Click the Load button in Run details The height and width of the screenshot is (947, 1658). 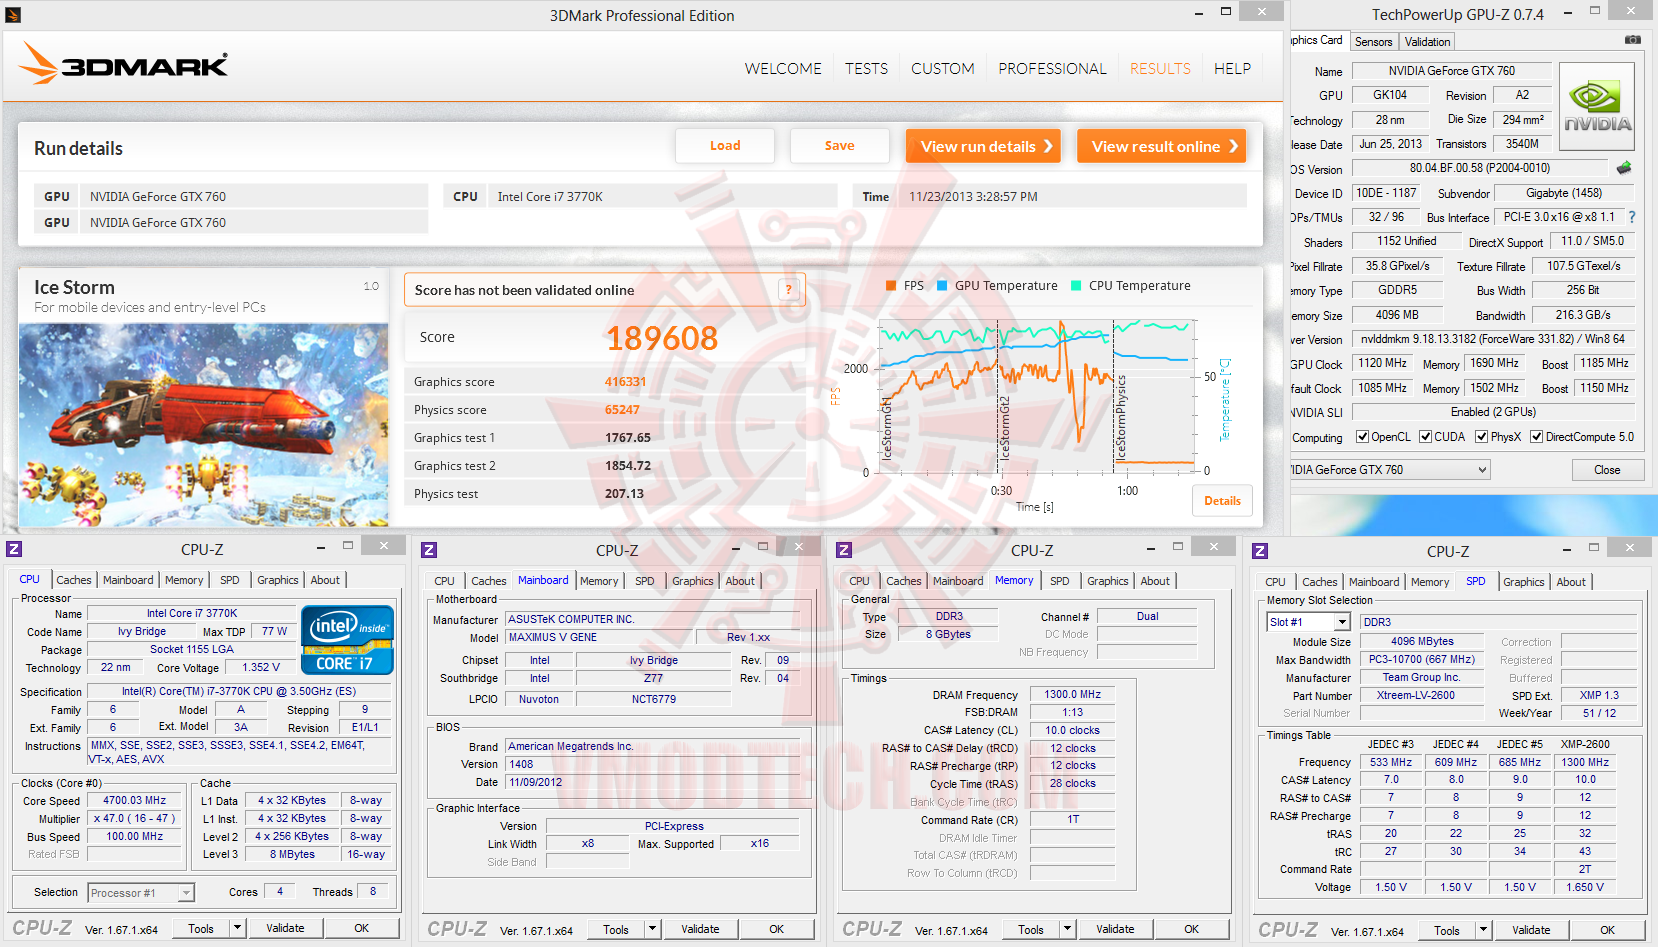tap(725, 146)
